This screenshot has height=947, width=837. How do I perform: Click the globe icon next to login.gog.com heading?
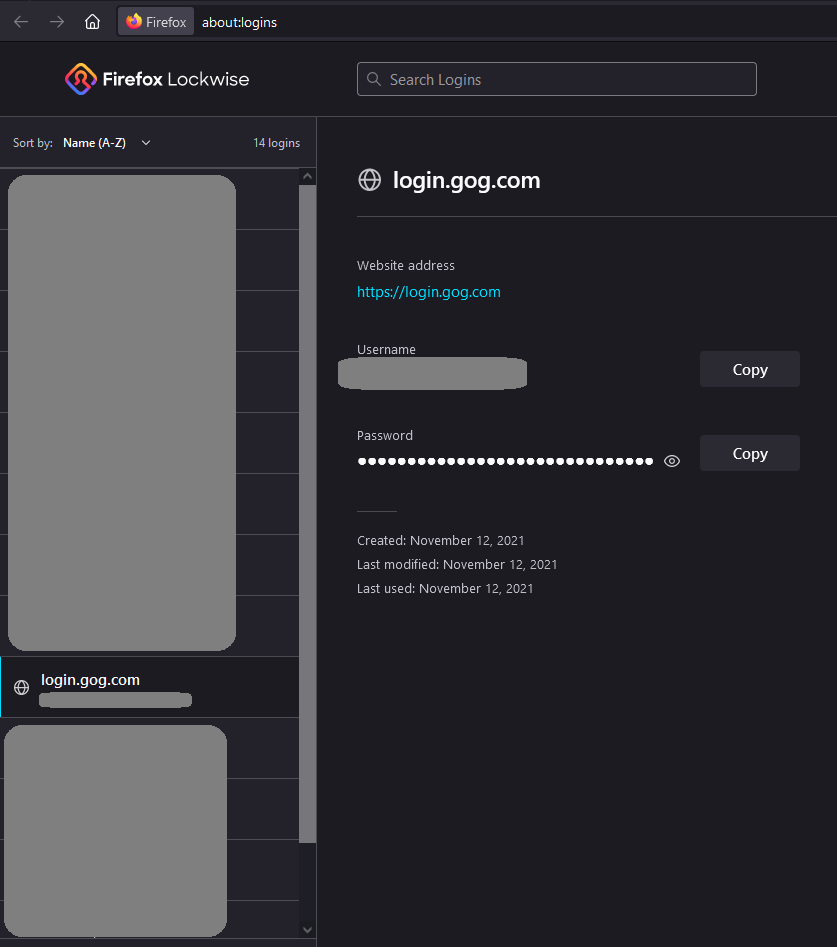click(x=370, y=180)
